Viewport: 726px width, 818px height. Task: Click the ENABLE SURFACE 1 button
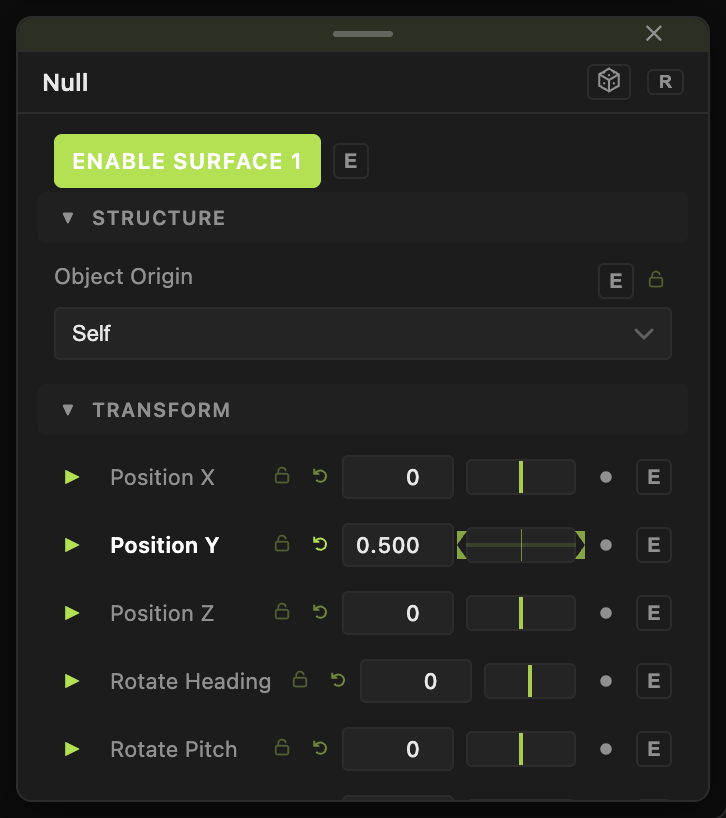pos(187,161)
